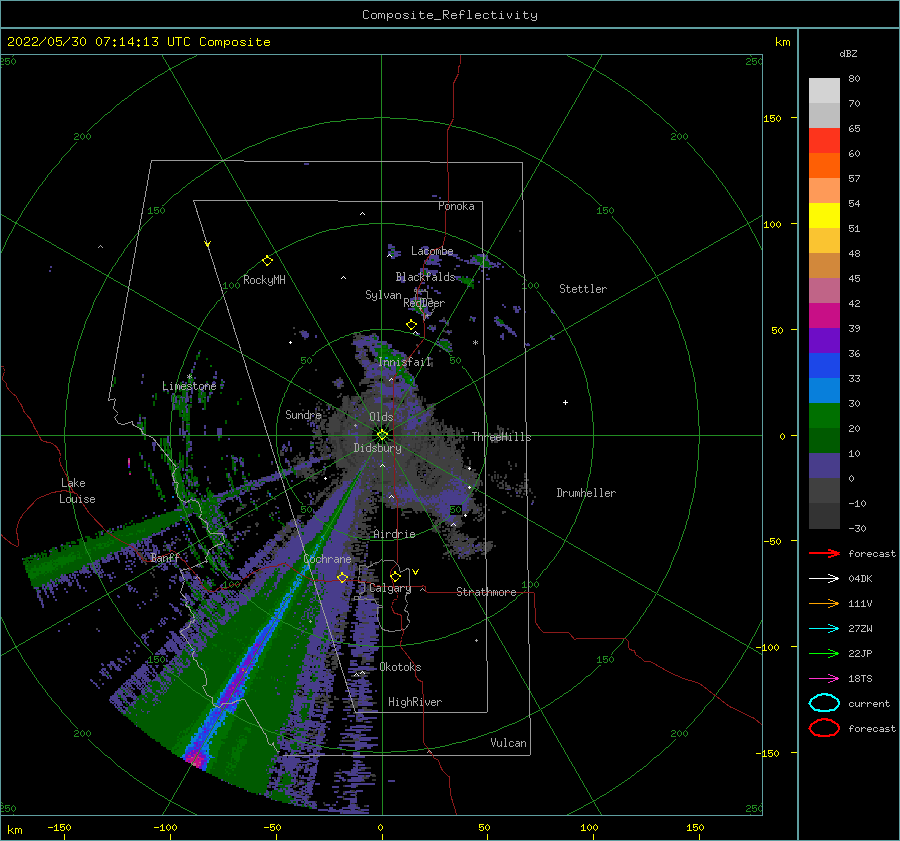Click the 'current' legend label
Viewport: 900px width, 841px height.
(x=869, y=703)
